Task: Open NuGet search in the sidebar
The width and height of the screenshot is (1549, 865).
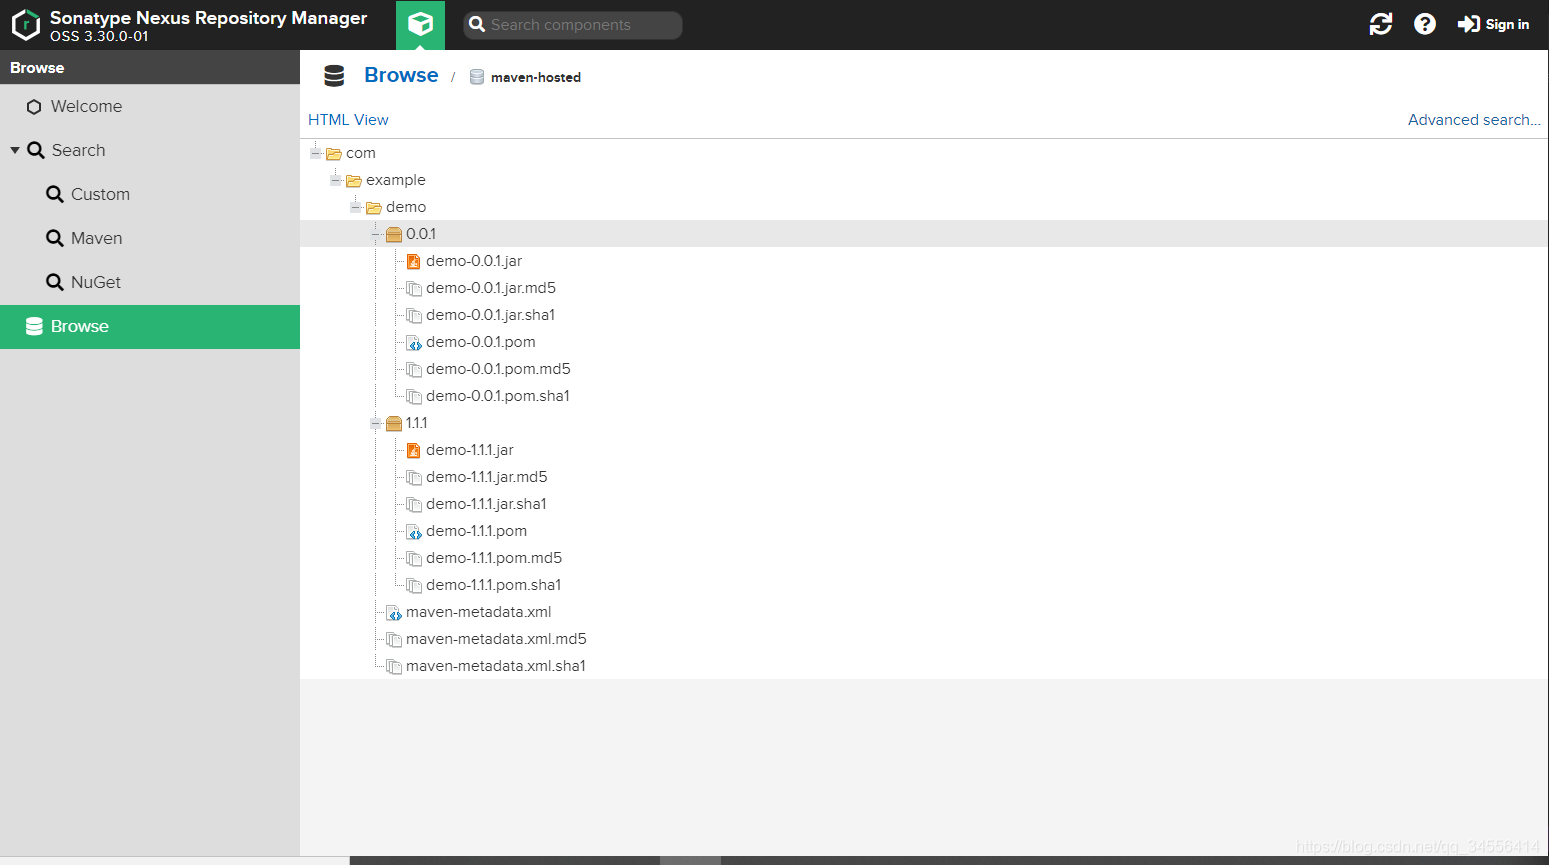Action: [x=150, y=282]
